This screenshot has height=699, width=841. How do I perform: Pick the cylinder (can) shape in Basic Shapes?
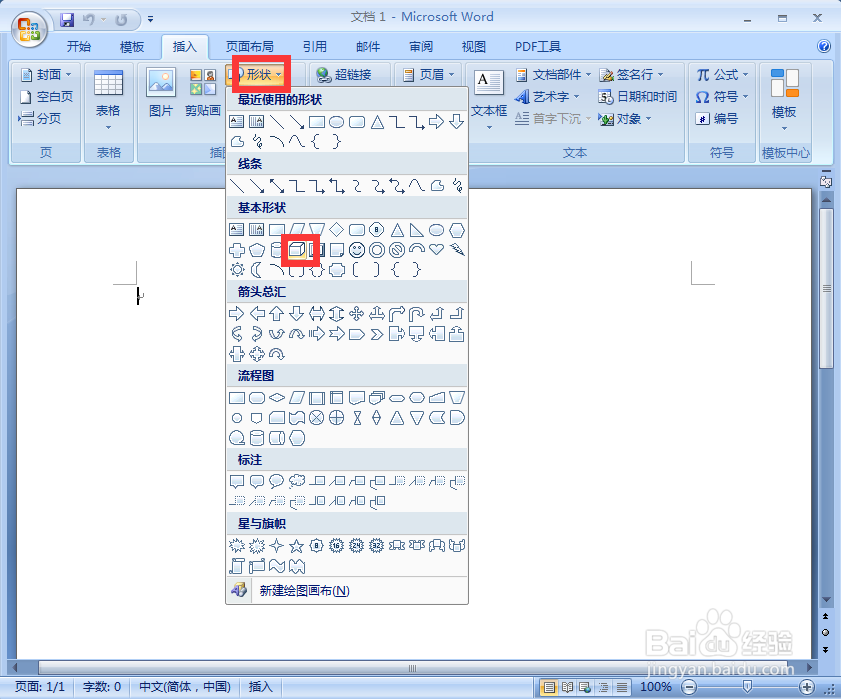(277, 250)
